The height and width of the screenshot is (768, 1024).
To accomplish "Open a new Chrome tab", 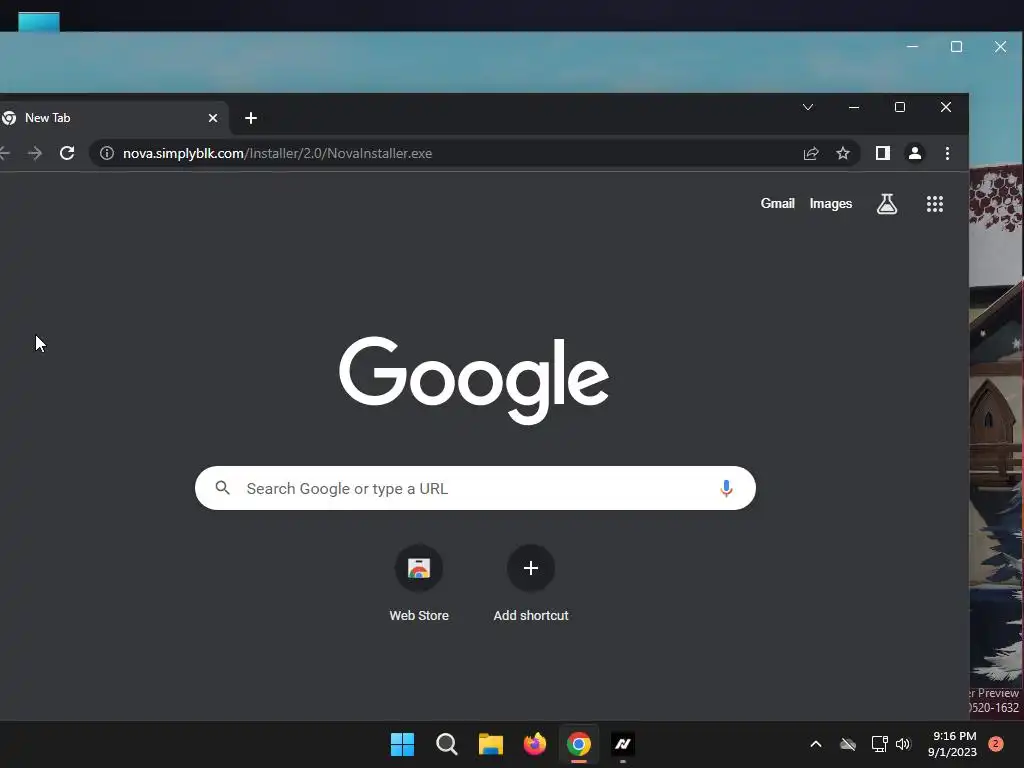I will pyautogui.click(x=251, y=118).
